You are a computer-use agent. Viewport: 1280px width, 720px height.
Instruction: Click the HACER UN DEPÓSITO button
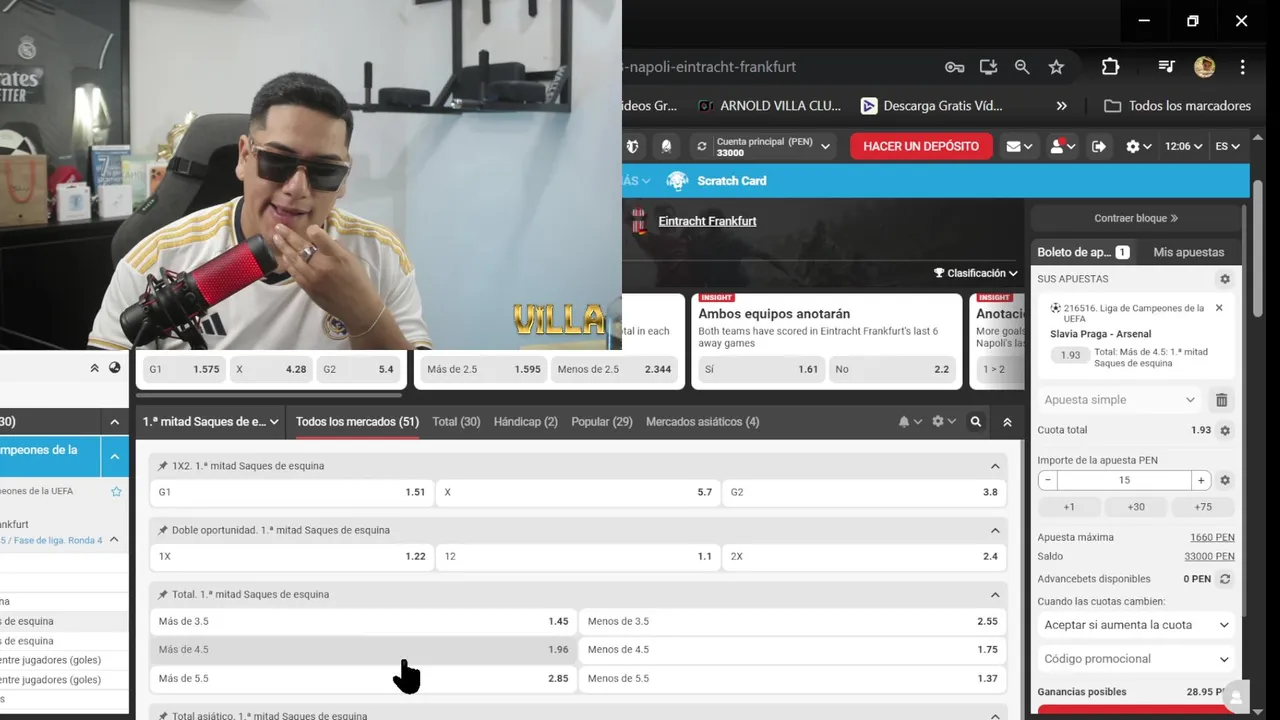tap(921, 146)
